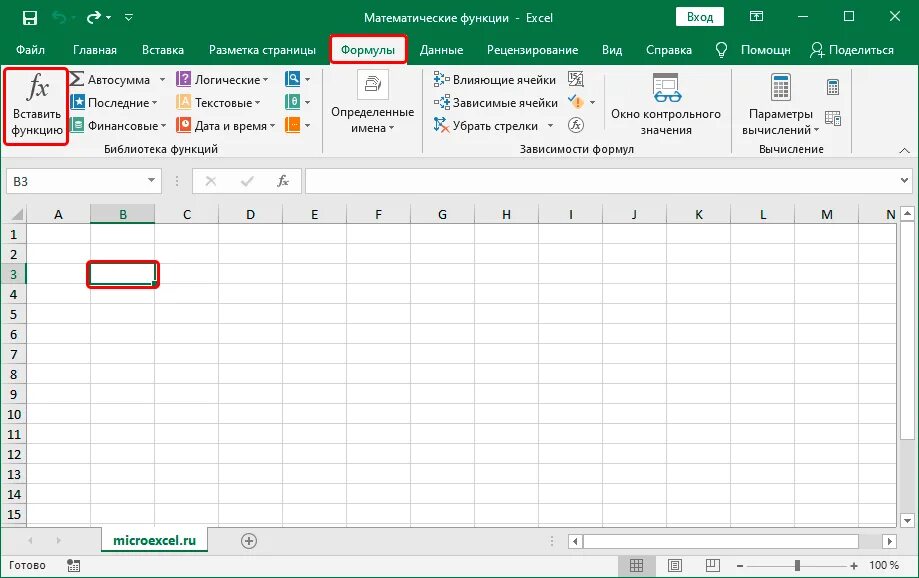Image resolution: width=919 pixels, height=578 pixels.
Task: Open the More Functions icon
Action: point(292,125)
